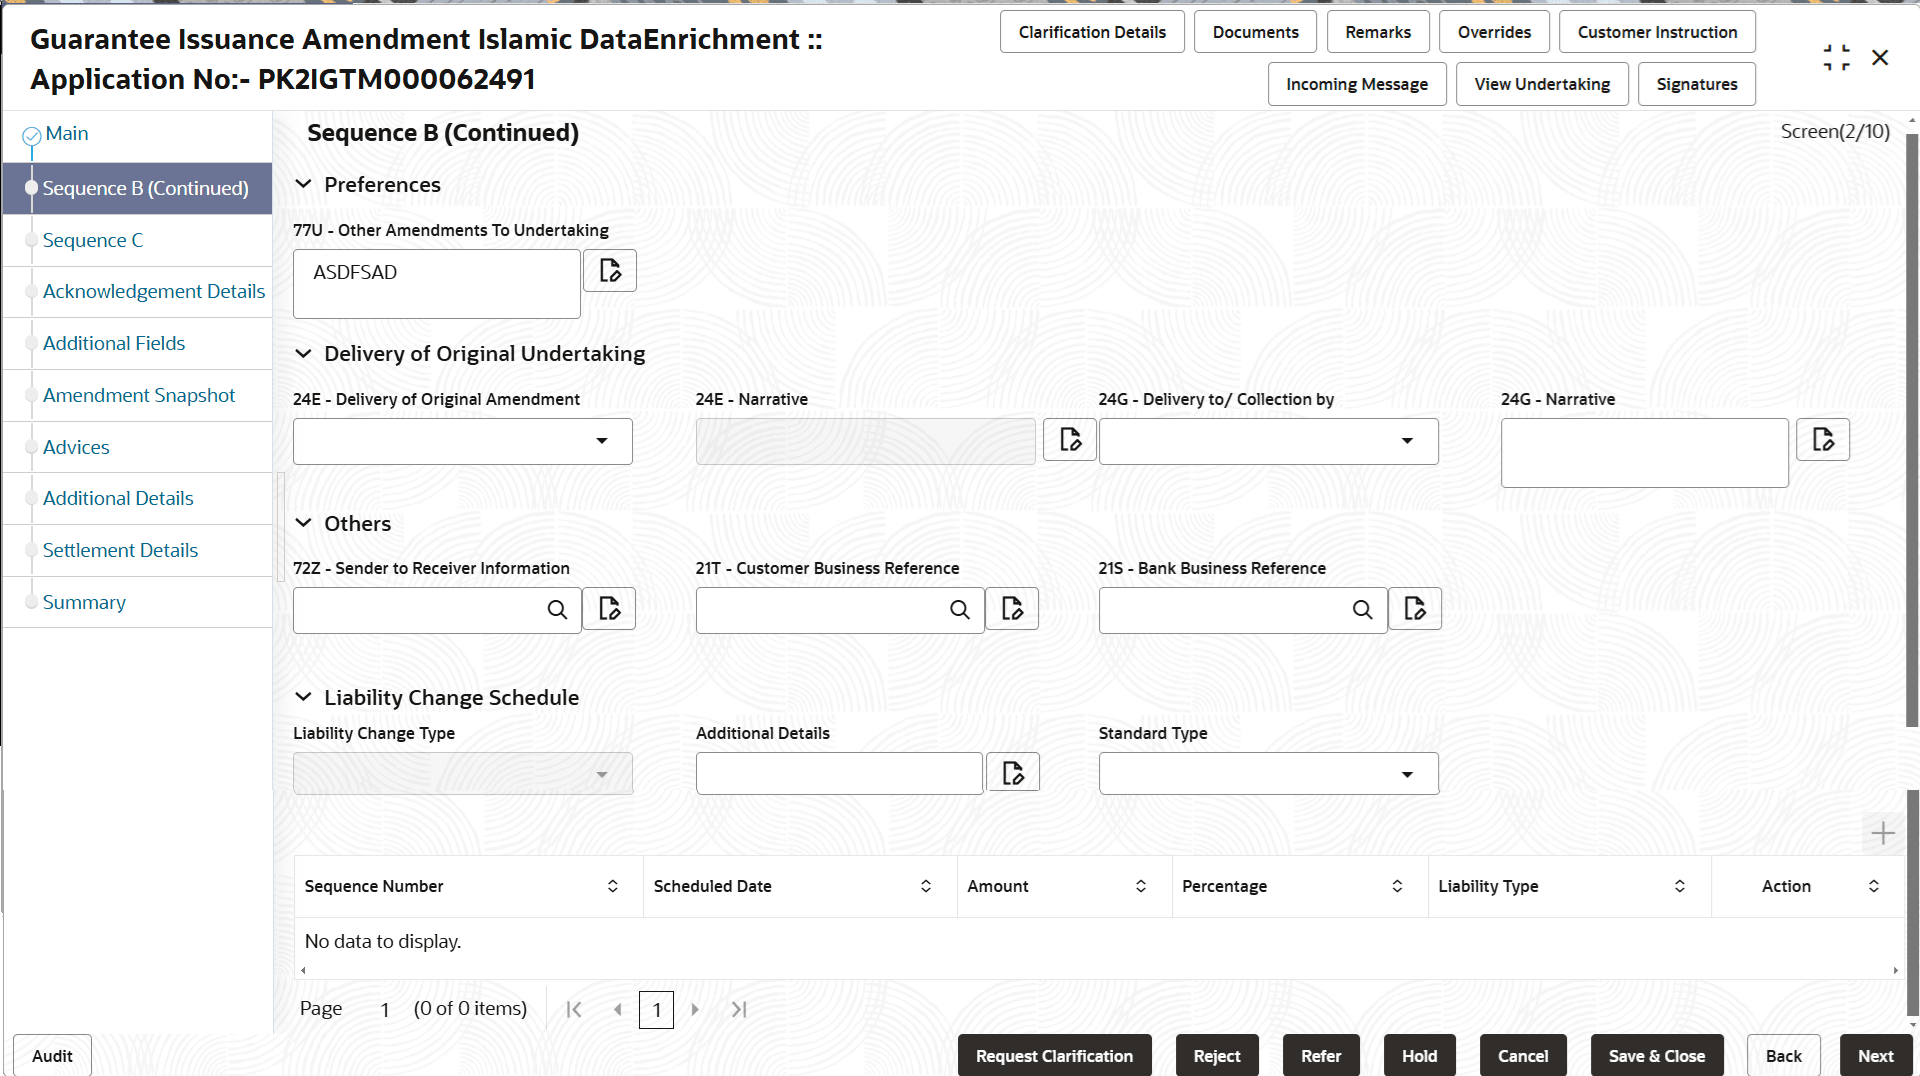Click the Request Clarification button
This screenshot has width=1920, height=1076.
pyautogui.click(x=1054, y=1055)
